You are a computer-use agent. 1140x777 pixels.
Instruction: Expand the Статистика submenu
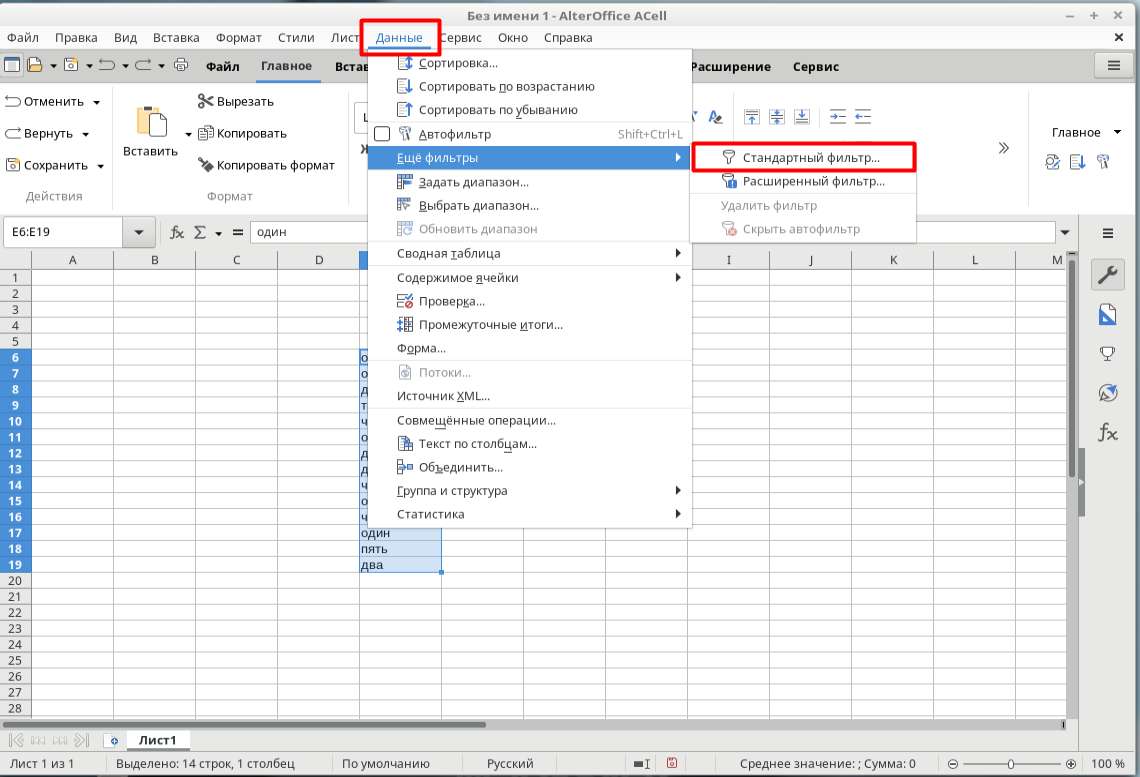[x=529, y=514]
